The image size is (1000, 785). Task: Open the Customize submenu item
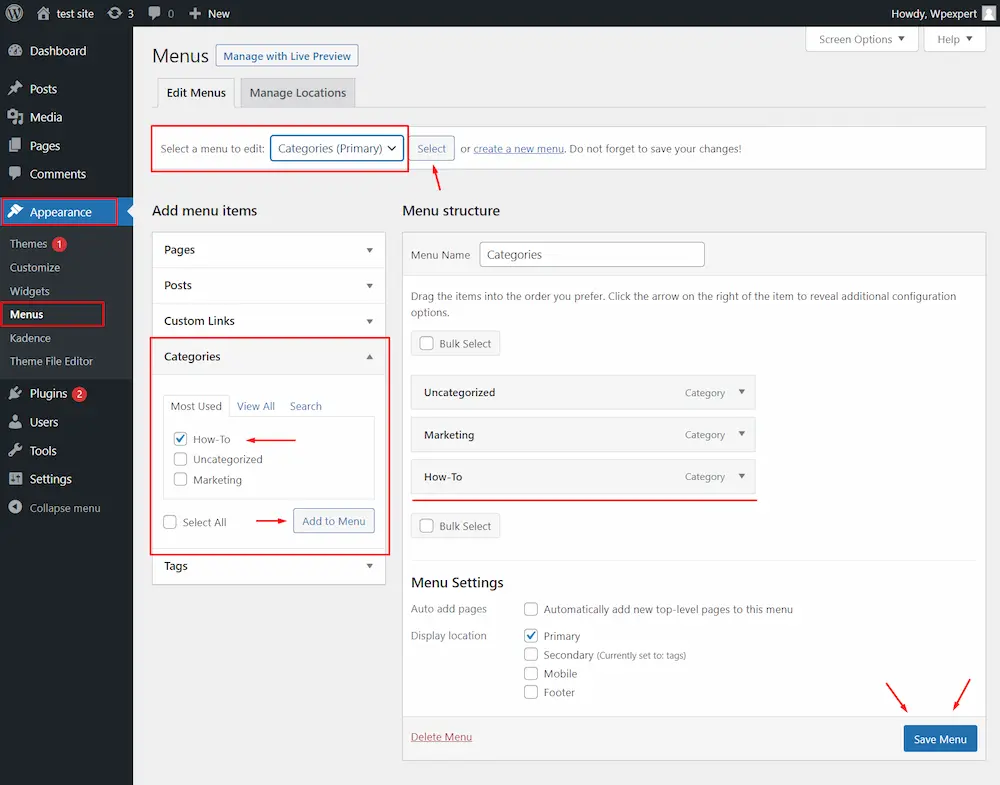pyautogui.click(x=35, y=268)
